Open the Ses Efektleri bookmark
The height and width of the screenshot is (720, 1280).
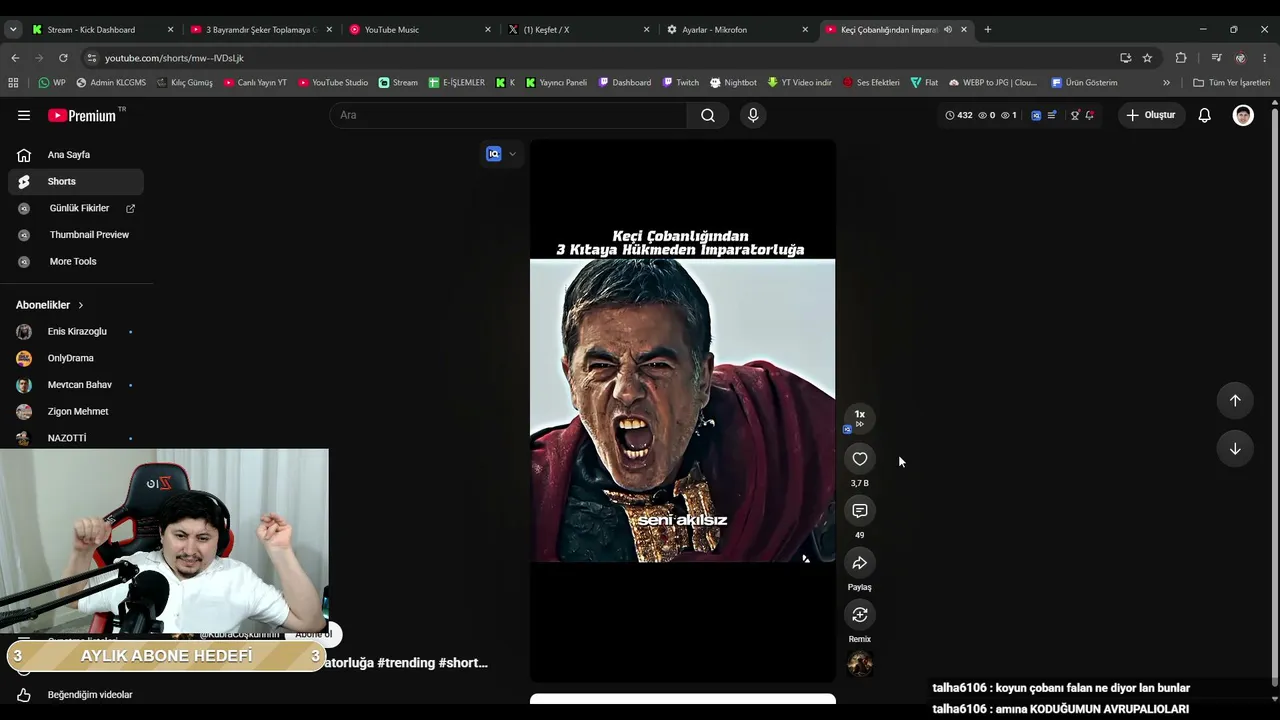(x=871, y=83)
